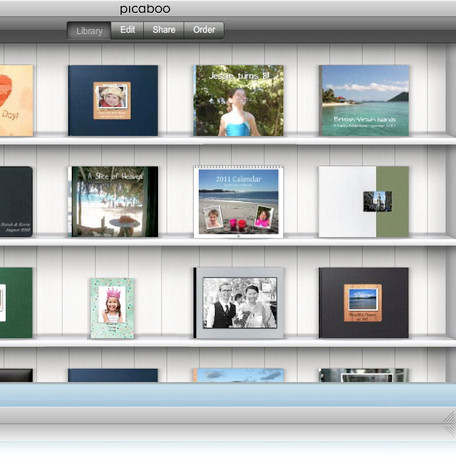456x459 pixels.
Task: Select the white and green cover book
Action: pos(364,202)
